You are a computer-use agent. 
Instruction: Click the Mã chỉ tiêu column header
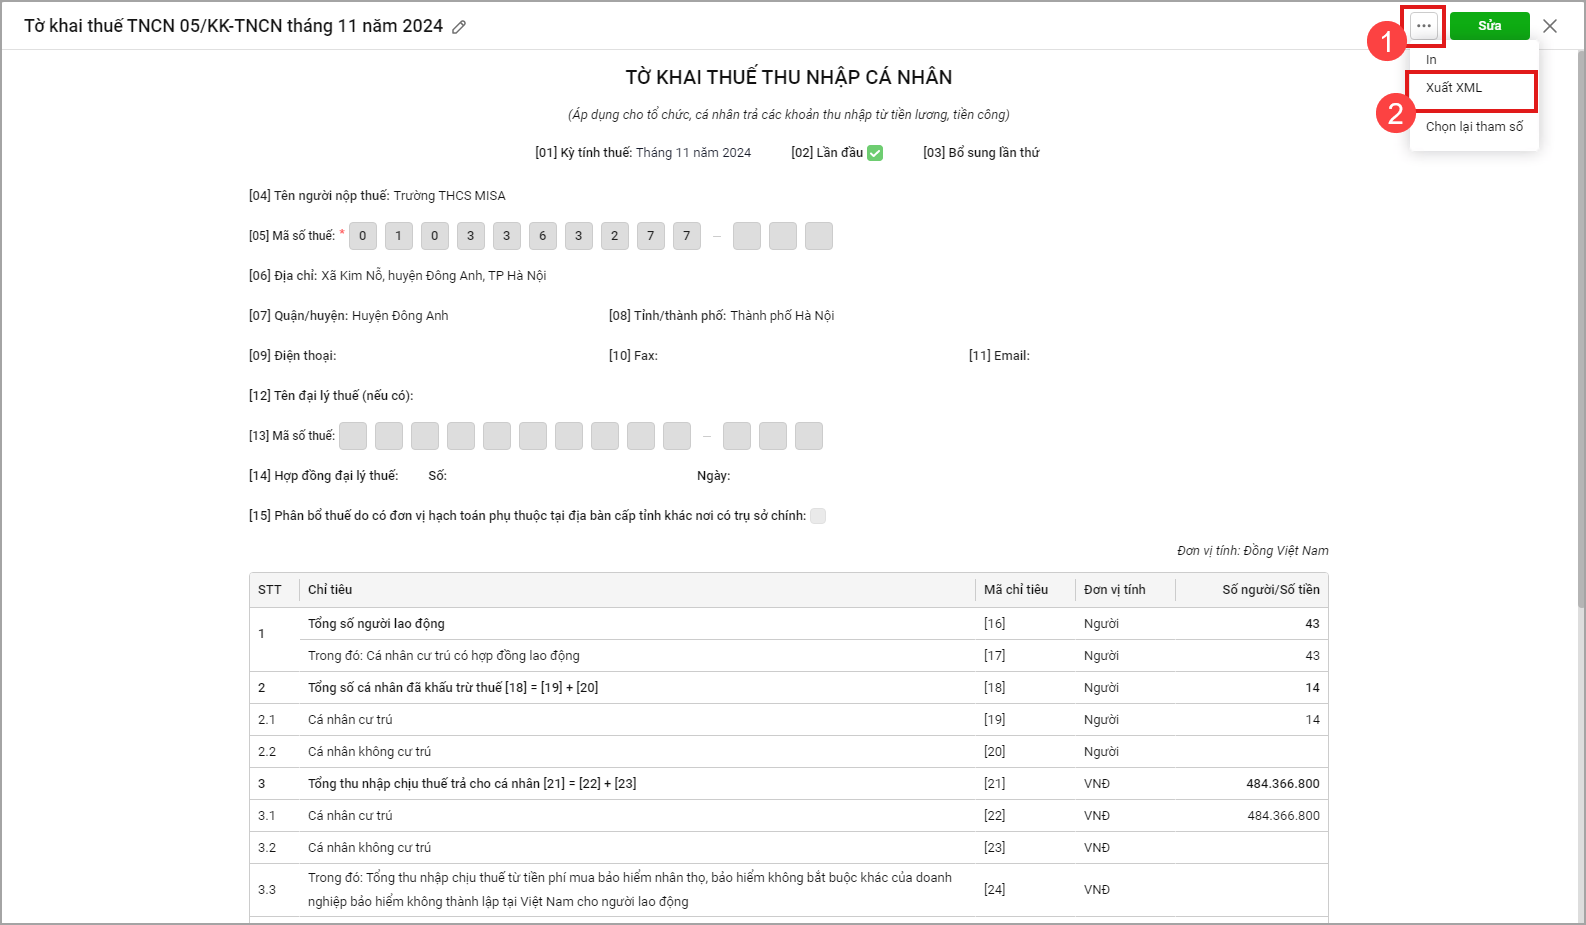point(1016,590)
